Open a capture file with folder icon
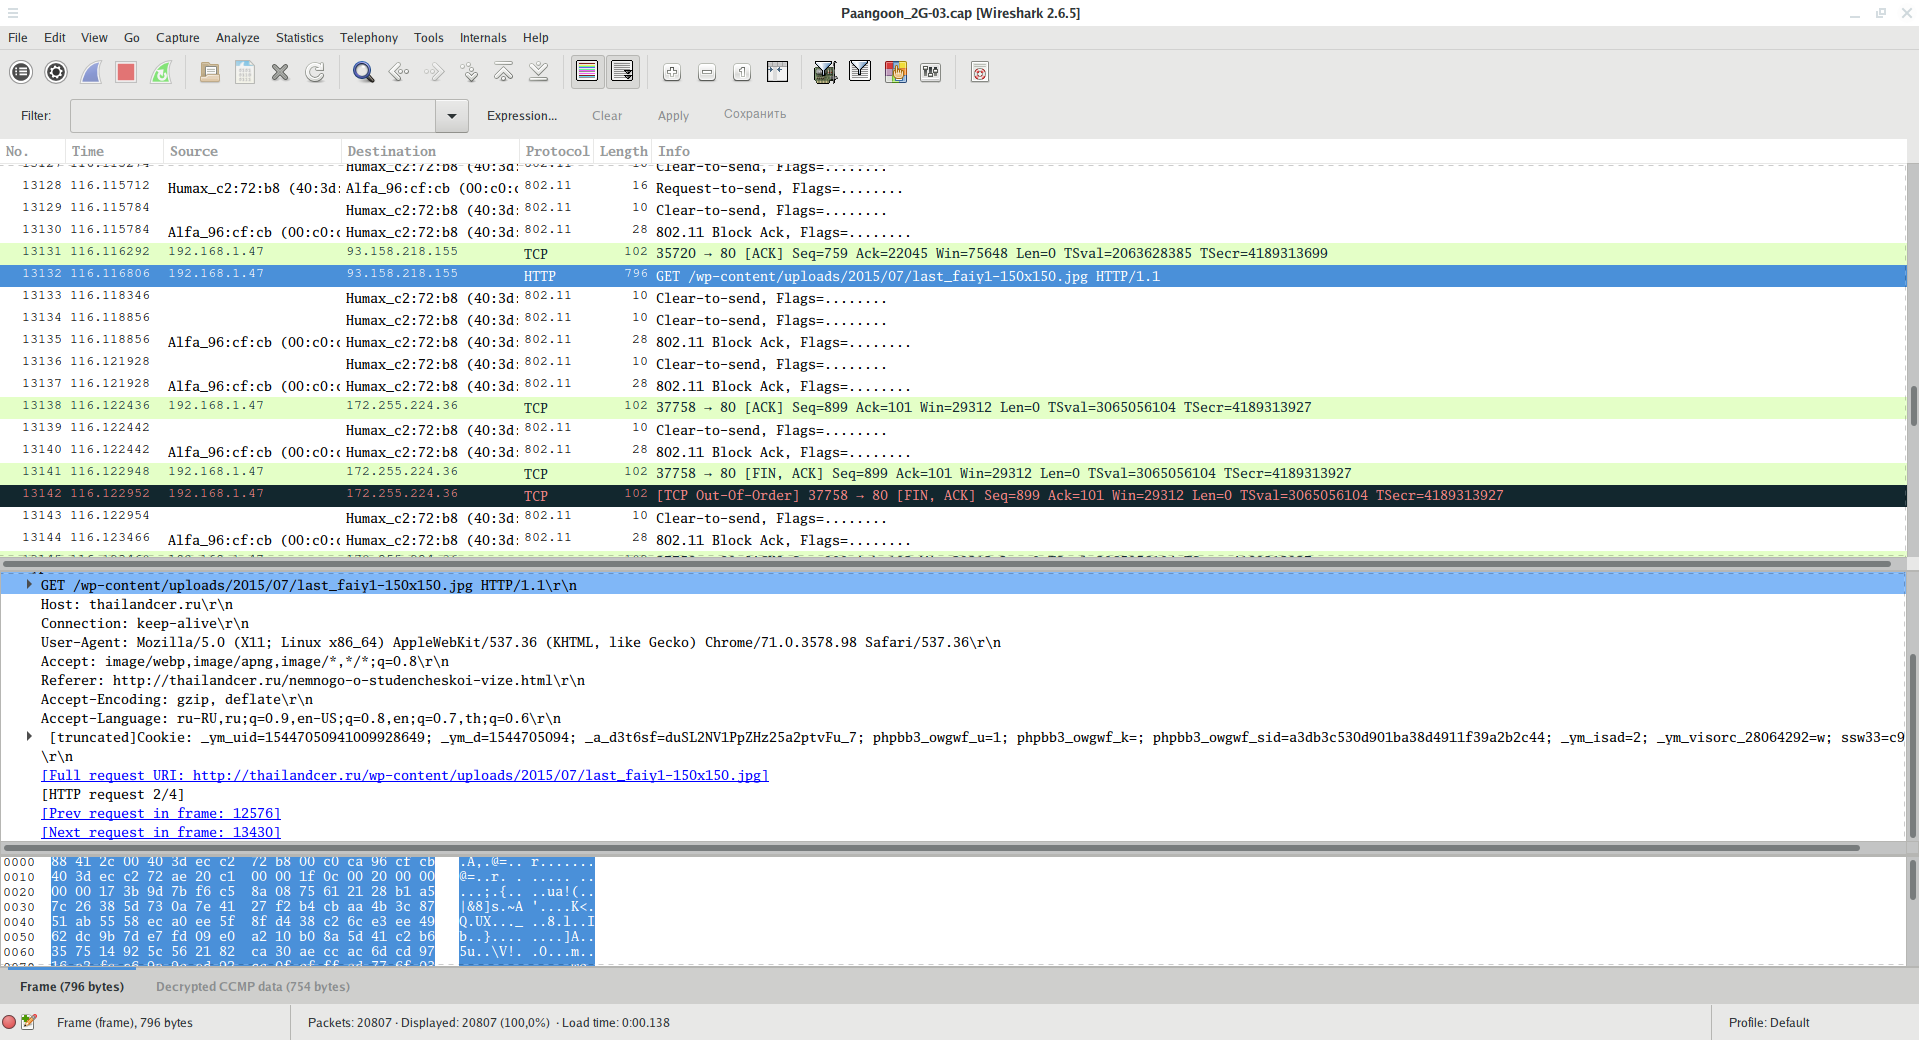 (210, 72)
